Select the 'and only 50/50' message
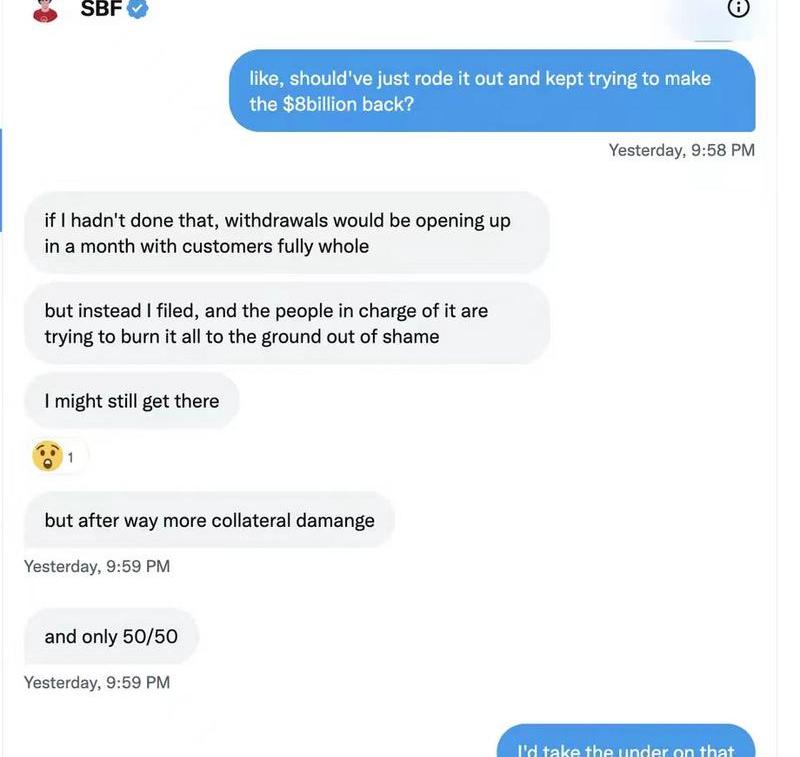 [111, 636]
